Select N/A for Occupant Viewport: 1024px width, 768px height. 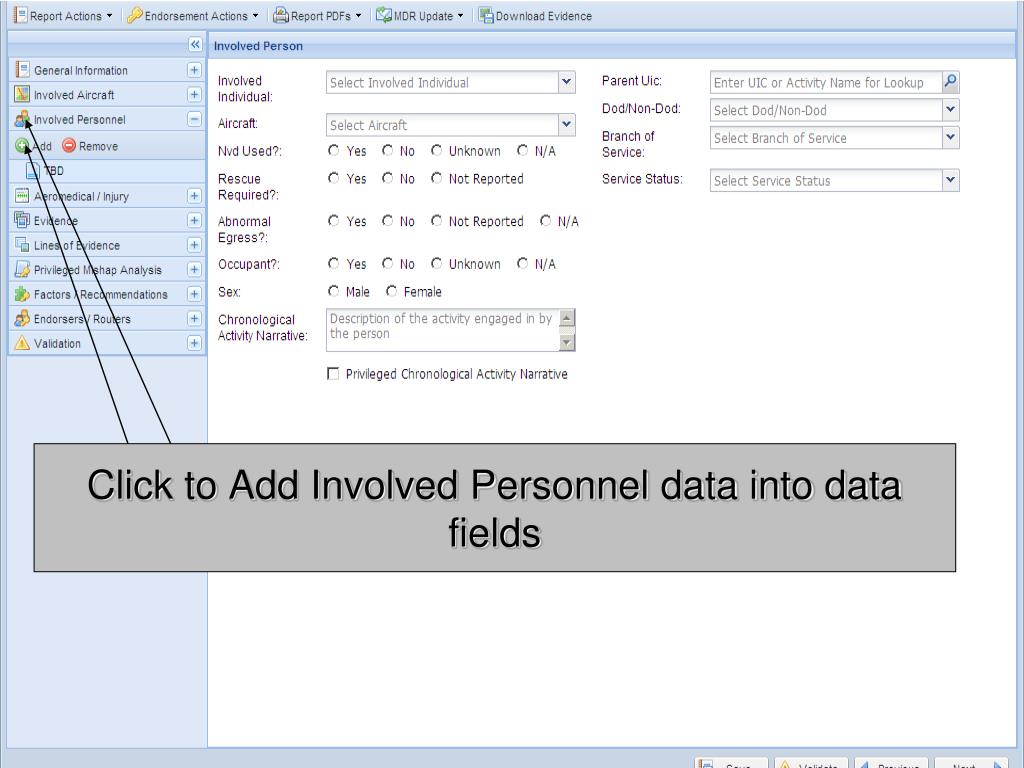(x=522, y=263)
